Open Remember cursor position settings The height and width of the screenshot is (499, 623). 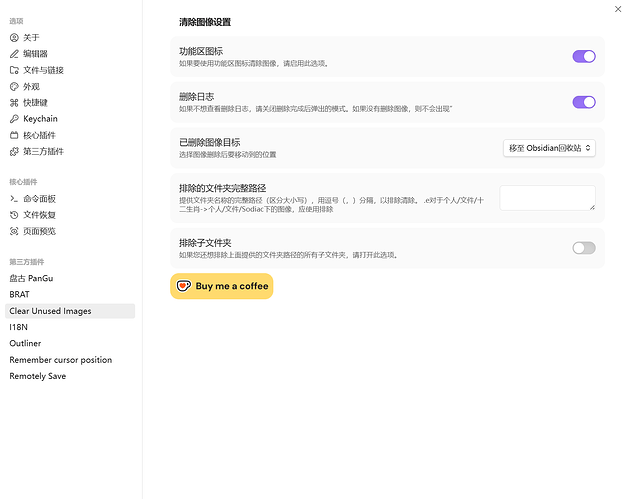(x=70, y=360)
